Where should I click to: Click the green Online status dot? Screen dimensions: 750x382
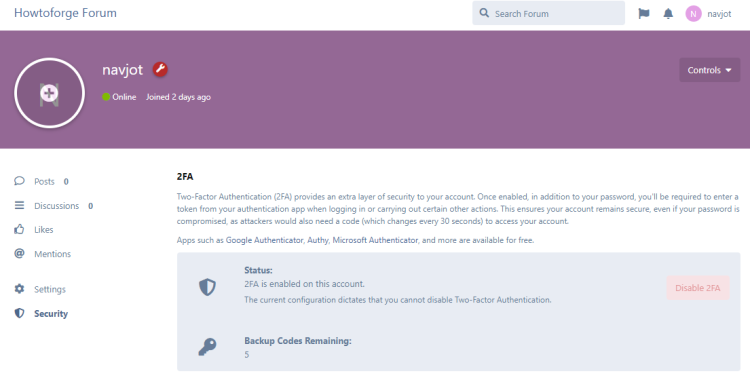pyautogui.click(x=106, y=97)
